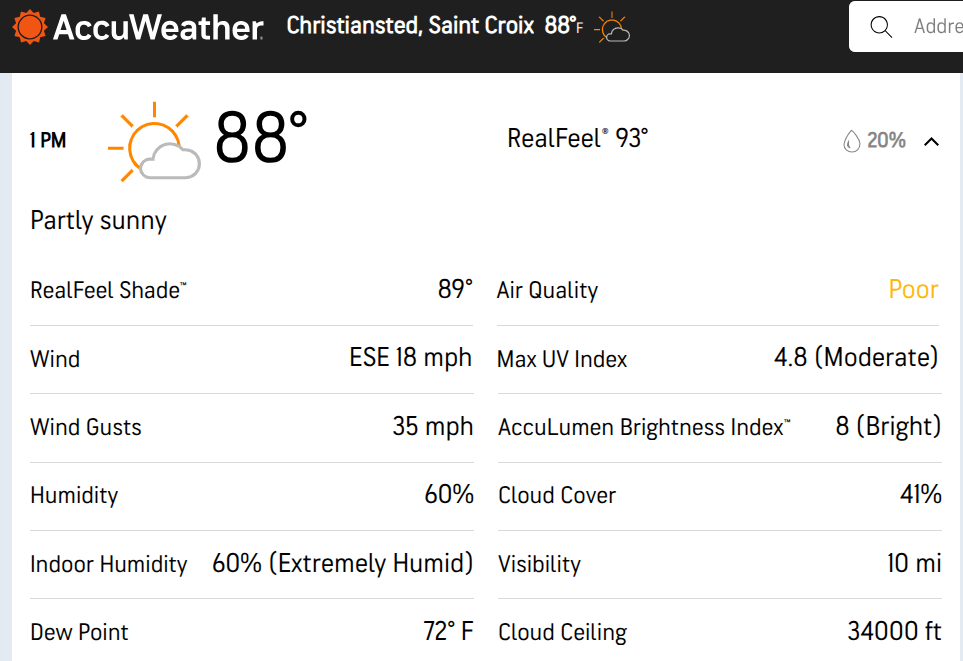
Task: Click the magnifying glass search icon
Action: pyautogui.click(x=881, y=27)
